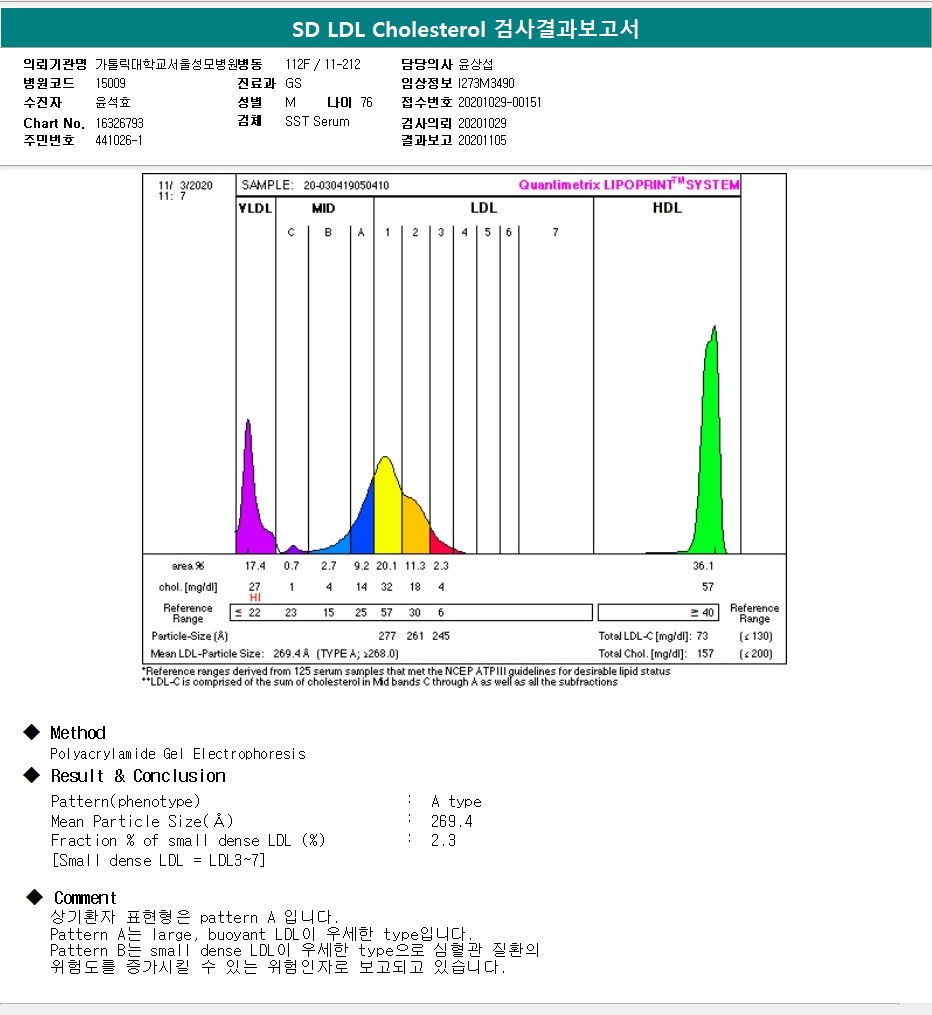Select LDL-2 area % value '11.3'
The image size is (932, 1015).
tap(415, 566)
